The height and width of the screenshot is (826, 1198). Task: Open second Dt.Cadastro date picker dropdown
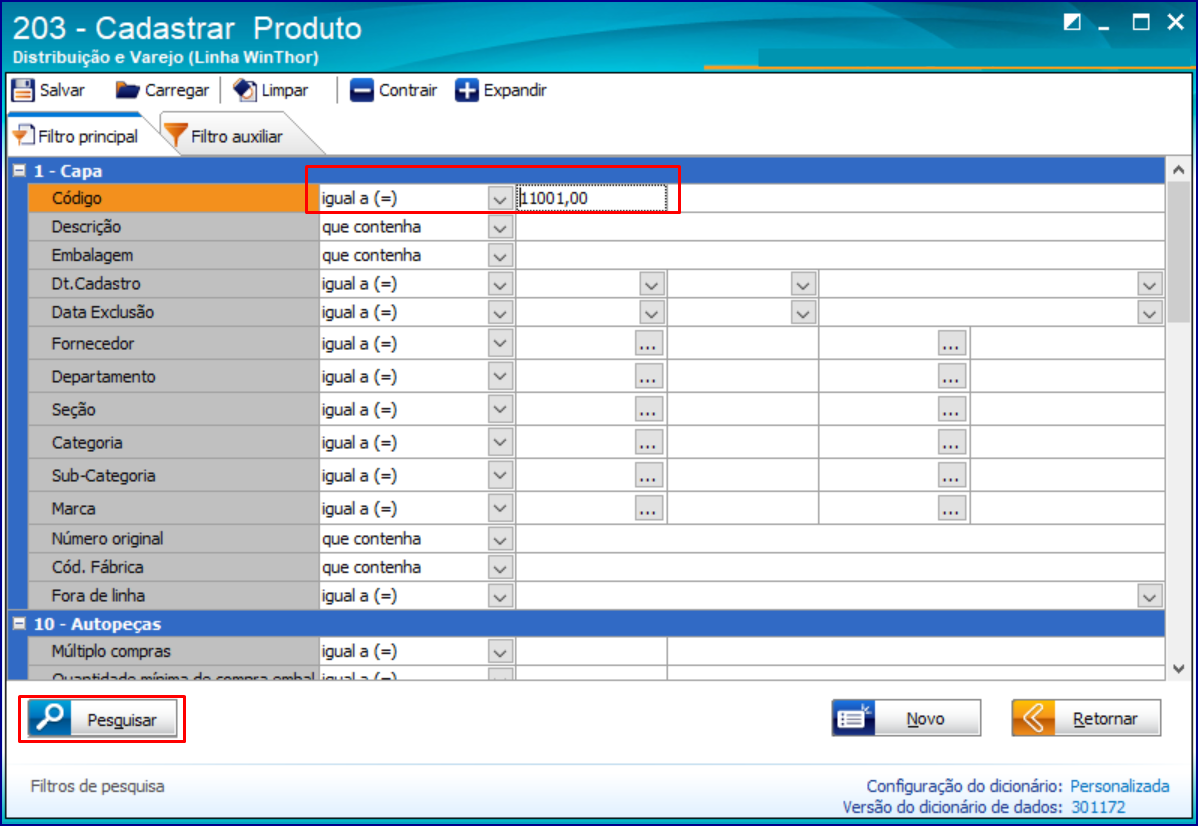pos(802,284)
